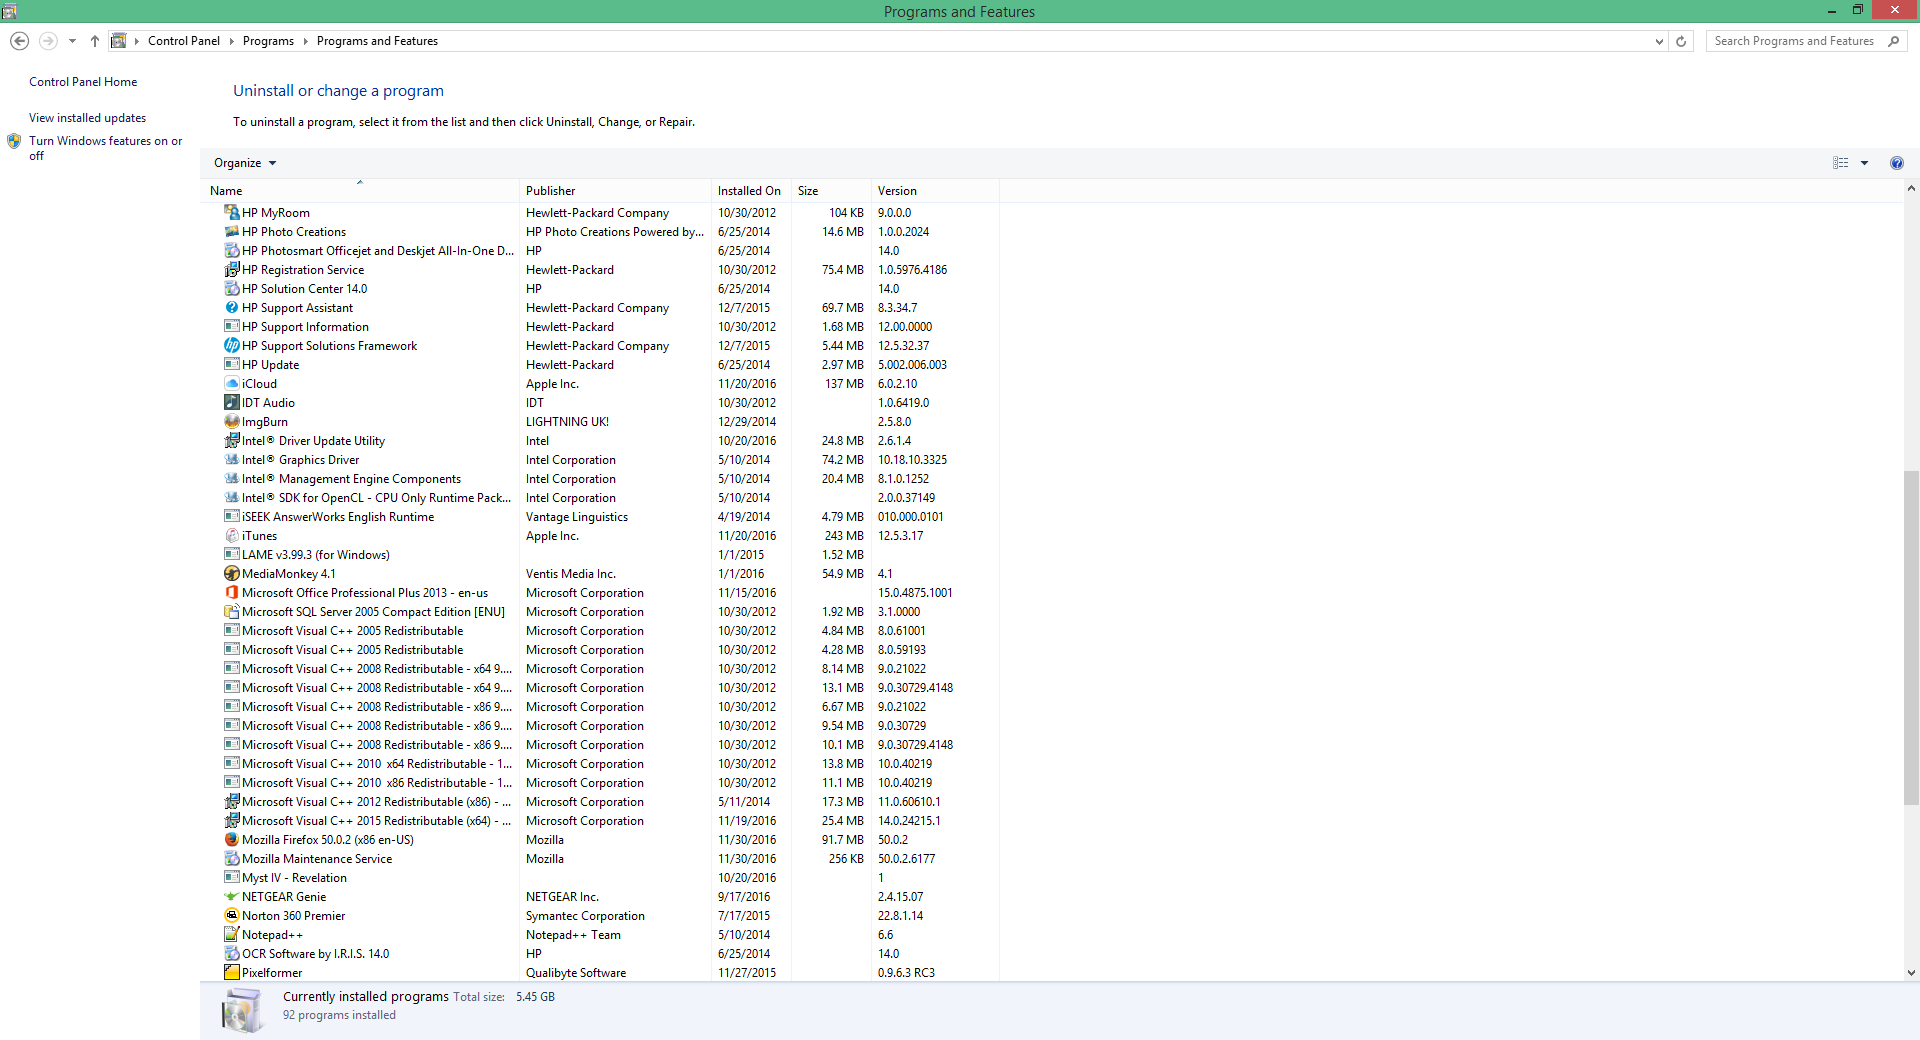Click the scrollbar down arrow
Image resolution: width=1920 pixels, height=1040 pixels.
[x=1911, y=972]
